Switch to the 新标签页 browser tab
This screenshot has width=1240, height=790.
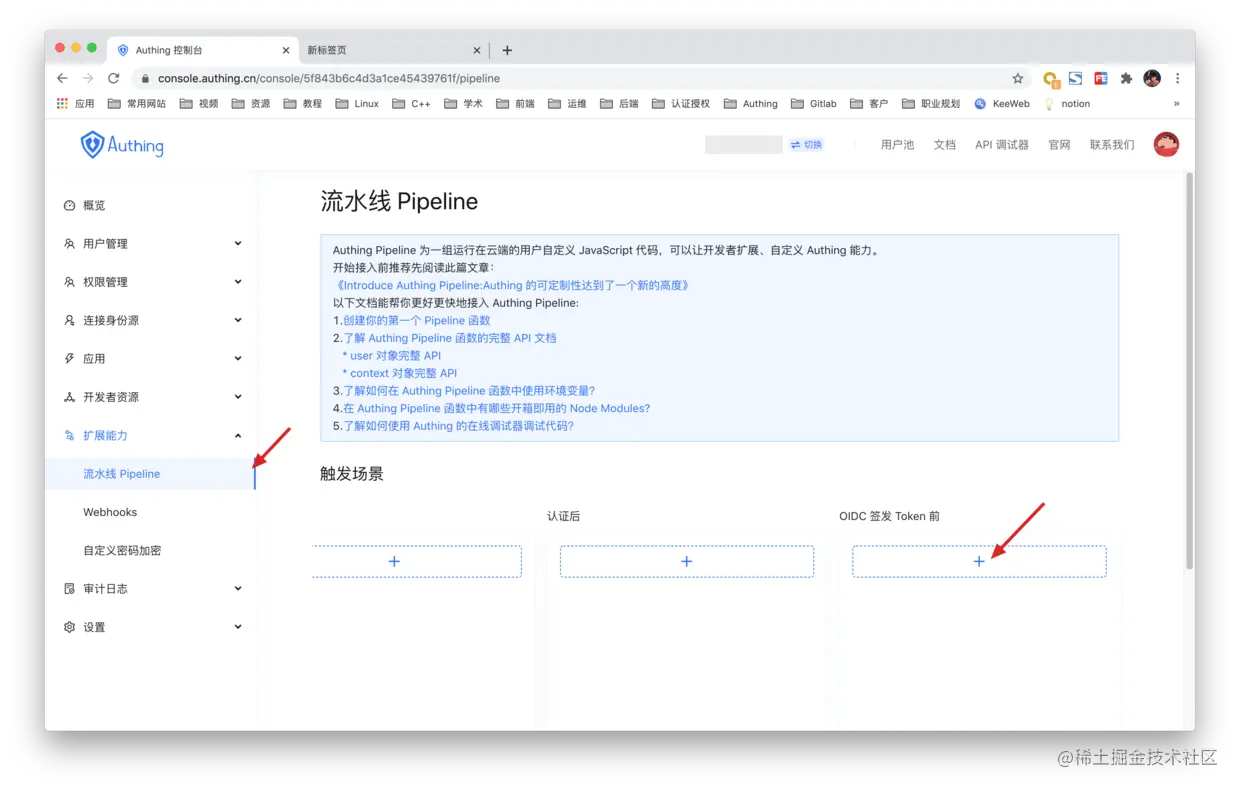pyautogui.click(x=394, y=50)
